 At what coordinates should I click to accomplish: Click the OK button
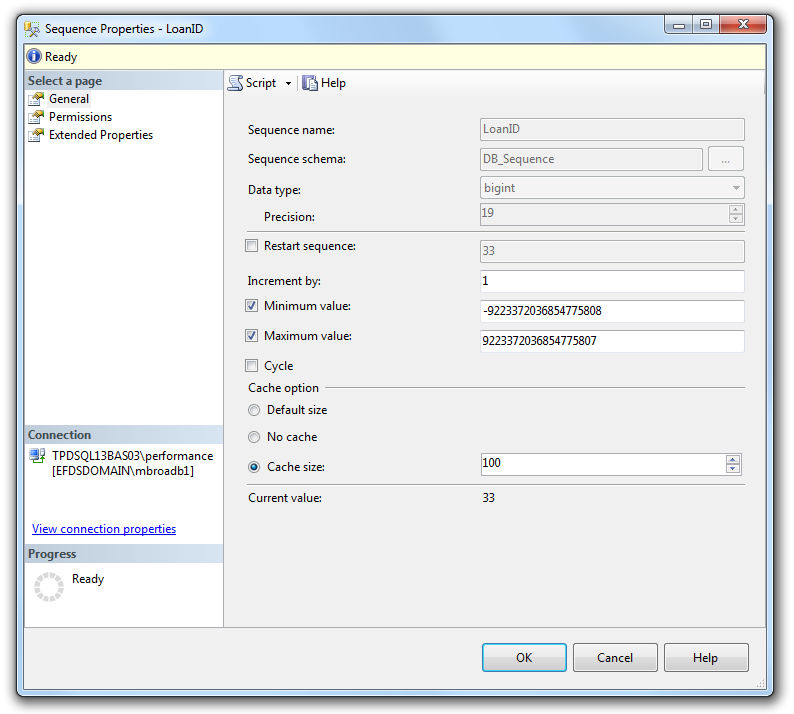click(x=524, y=658)
